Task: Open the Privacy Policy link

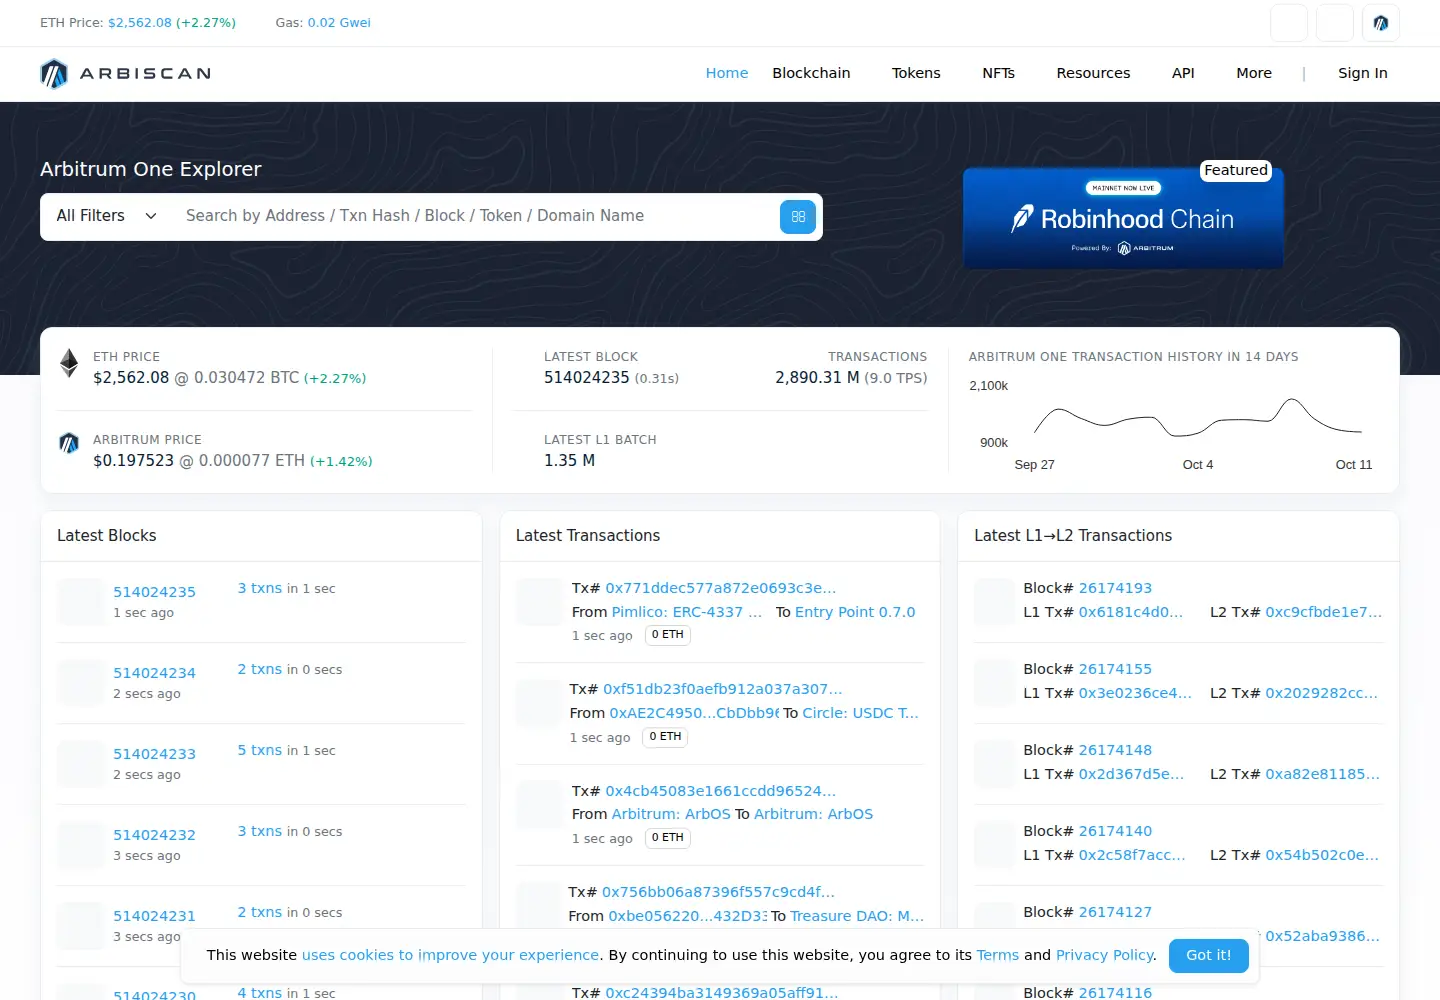Action: click(x=1105, y=955)
